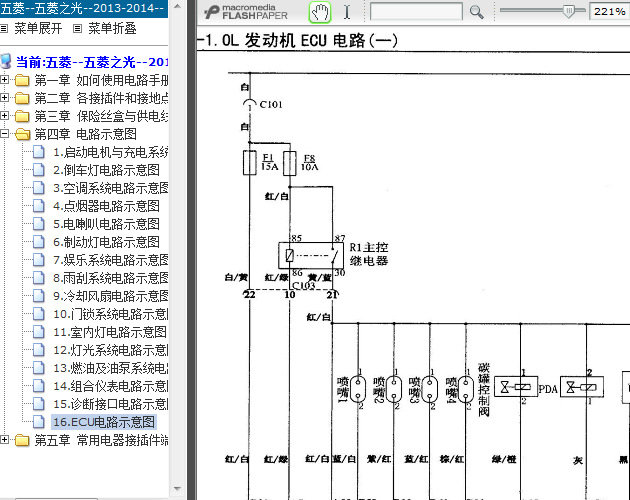Click the icon beside 菜单折叠
Viewport: 630px width, 500px height.
78,29
